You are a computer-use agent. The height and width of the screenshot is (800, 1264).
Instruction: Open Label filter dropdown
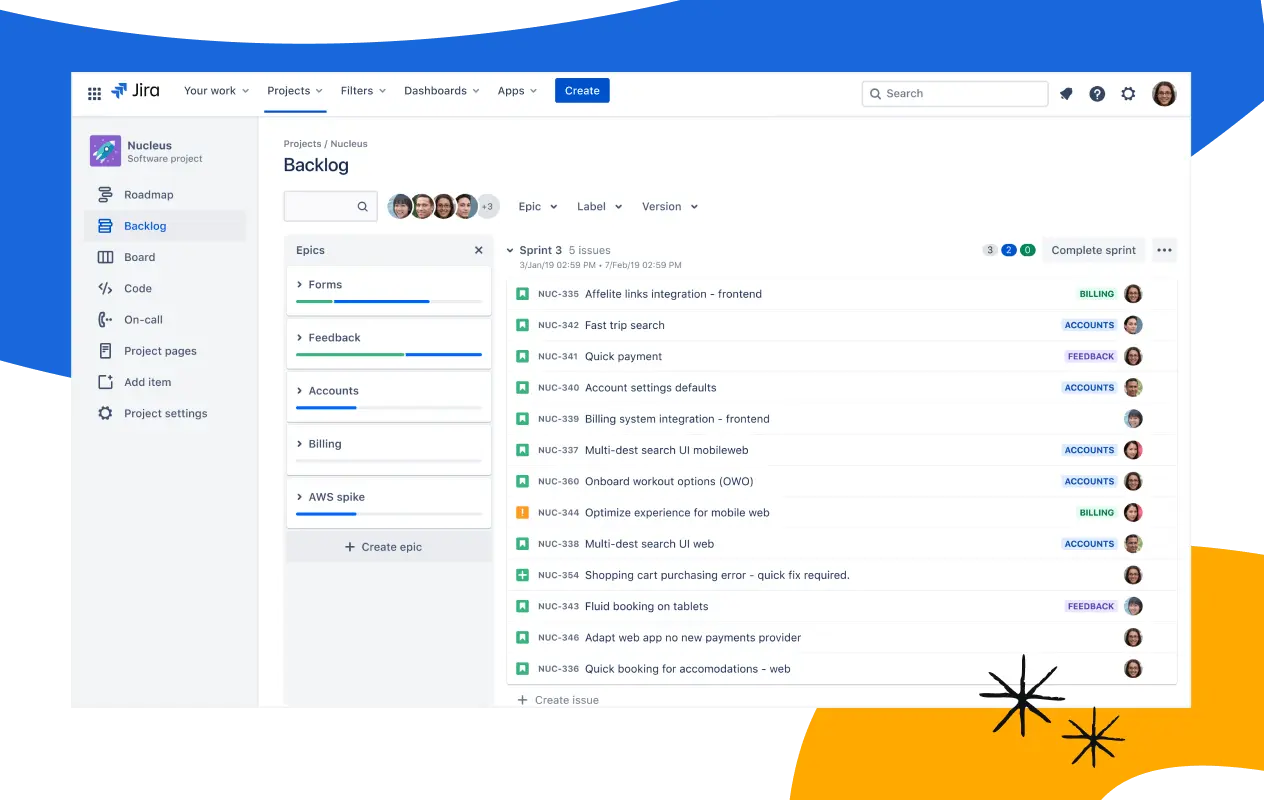[600, 207]
